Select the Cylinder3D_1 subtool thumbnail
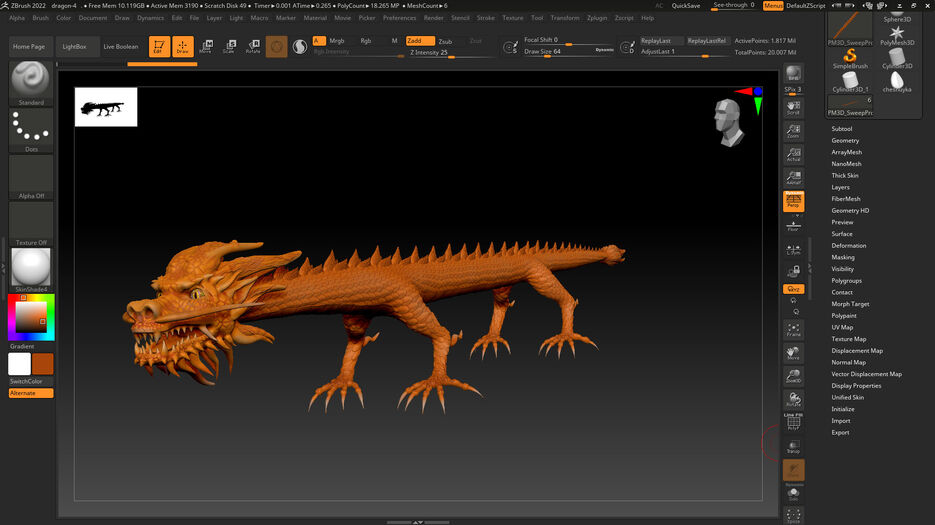The image size is (935, 525). [850, 82]
